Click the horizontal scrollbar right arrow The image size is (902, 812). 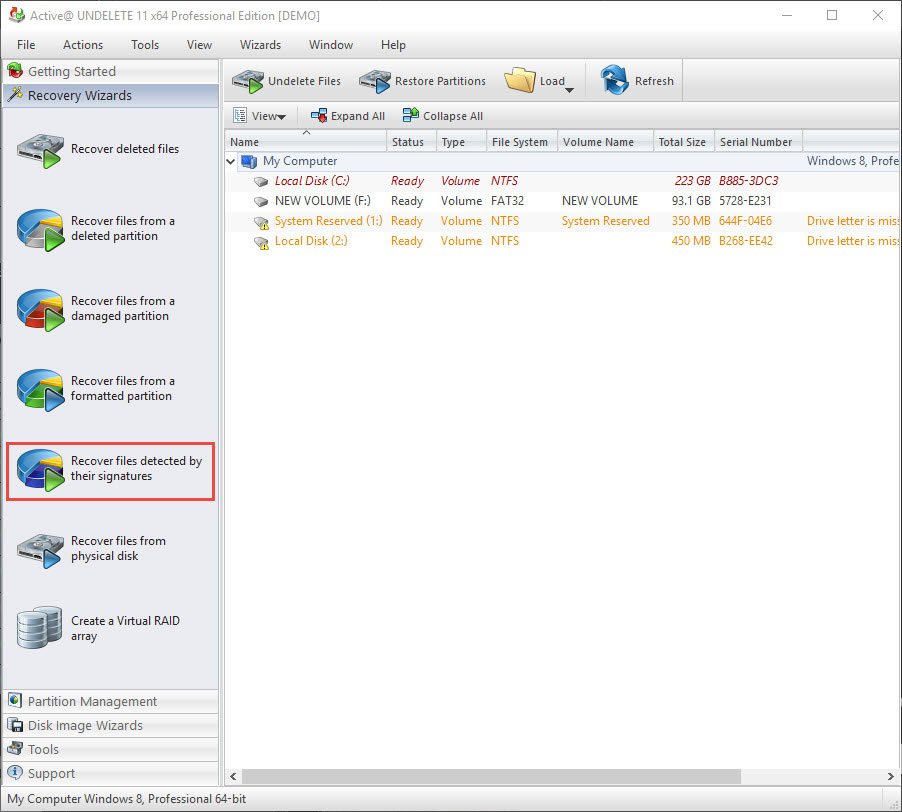(890, 776)
